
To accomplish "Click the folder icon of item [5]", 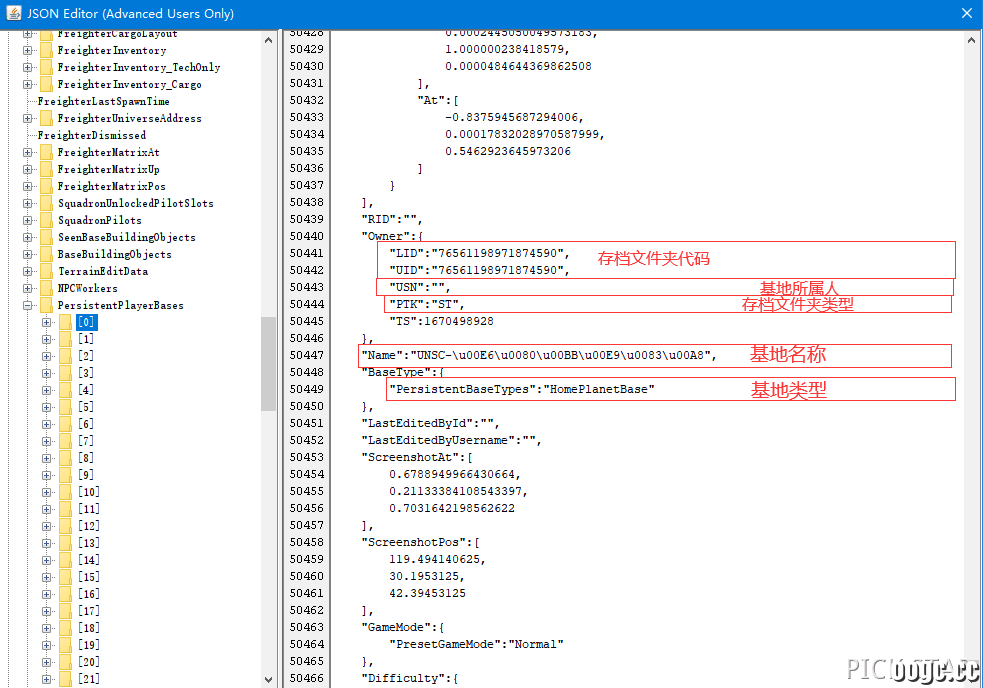I will click(66, 407).
